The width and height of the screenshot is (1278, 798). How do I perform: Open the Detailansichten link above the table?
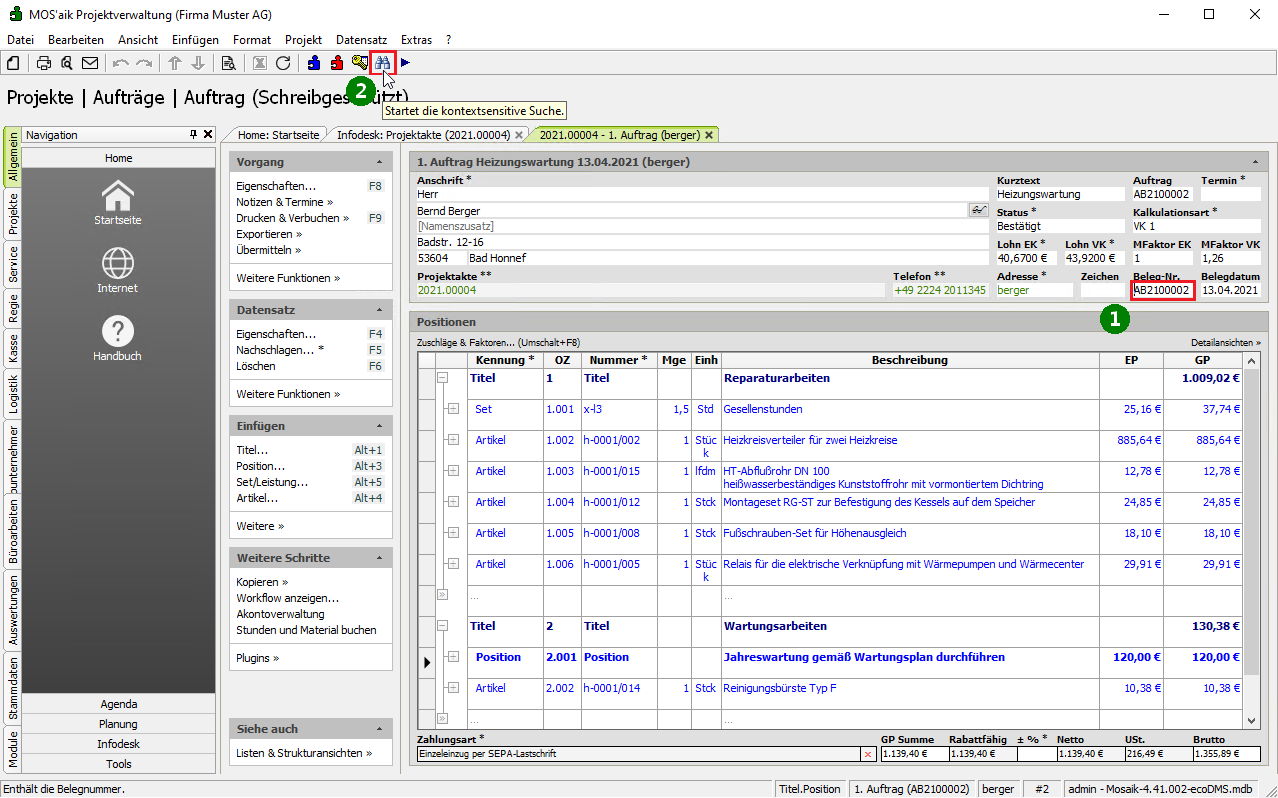click(x=1225, y=342)
